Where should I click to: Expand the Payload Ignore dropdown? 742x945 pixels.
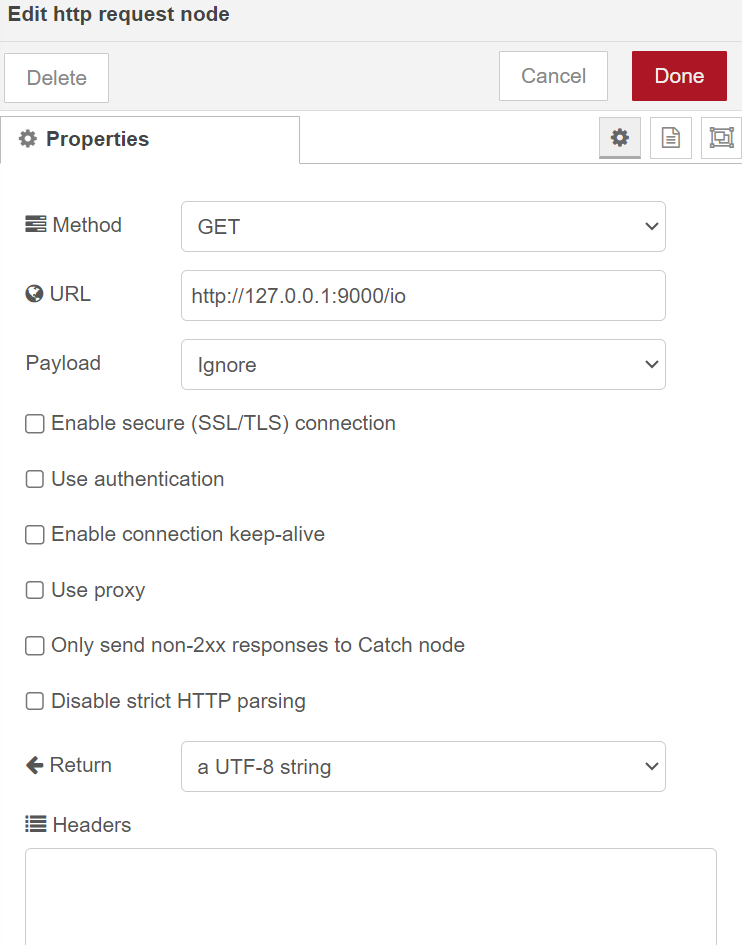click(422, 365)
